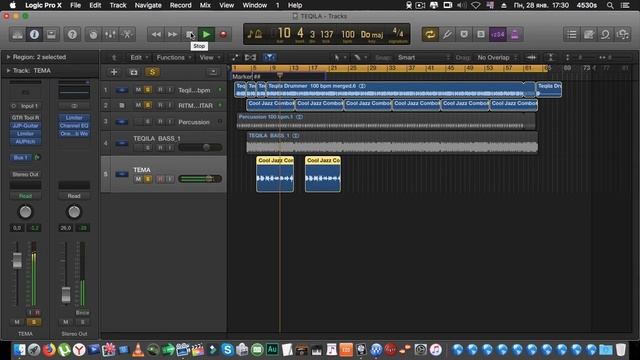The width and height of the screenshot is (640, 360).
Task: Click the TEMA channel strip pan knob
Action: (25, 212)
